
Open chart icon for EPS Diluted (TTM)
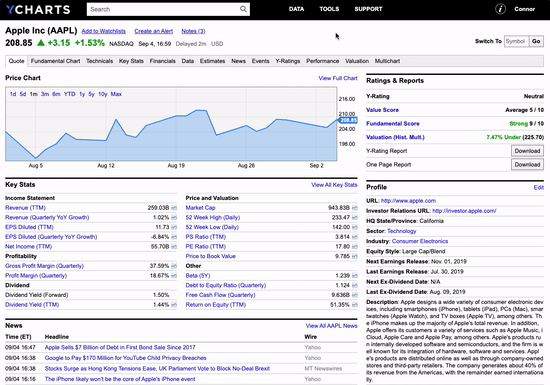coord(174,227)
